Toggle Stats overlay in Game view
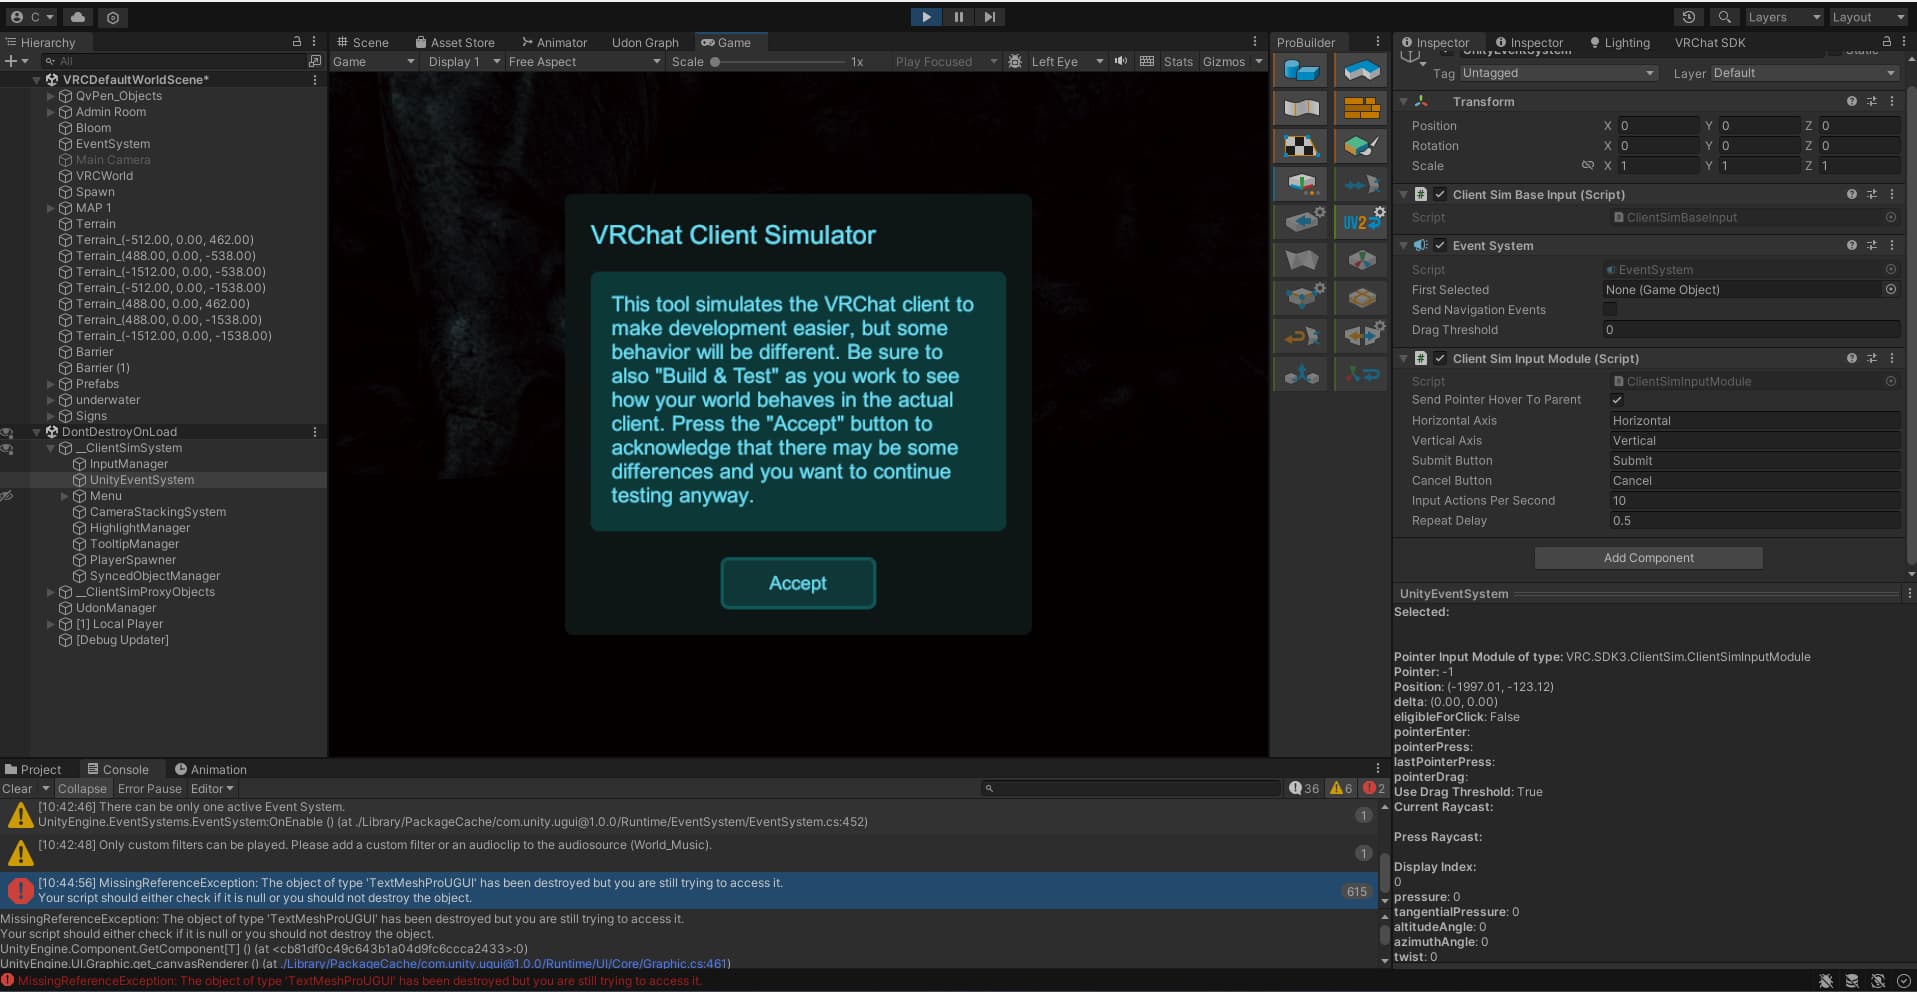The width and height of the screenshot is (1917, 992). [1178, 62]
